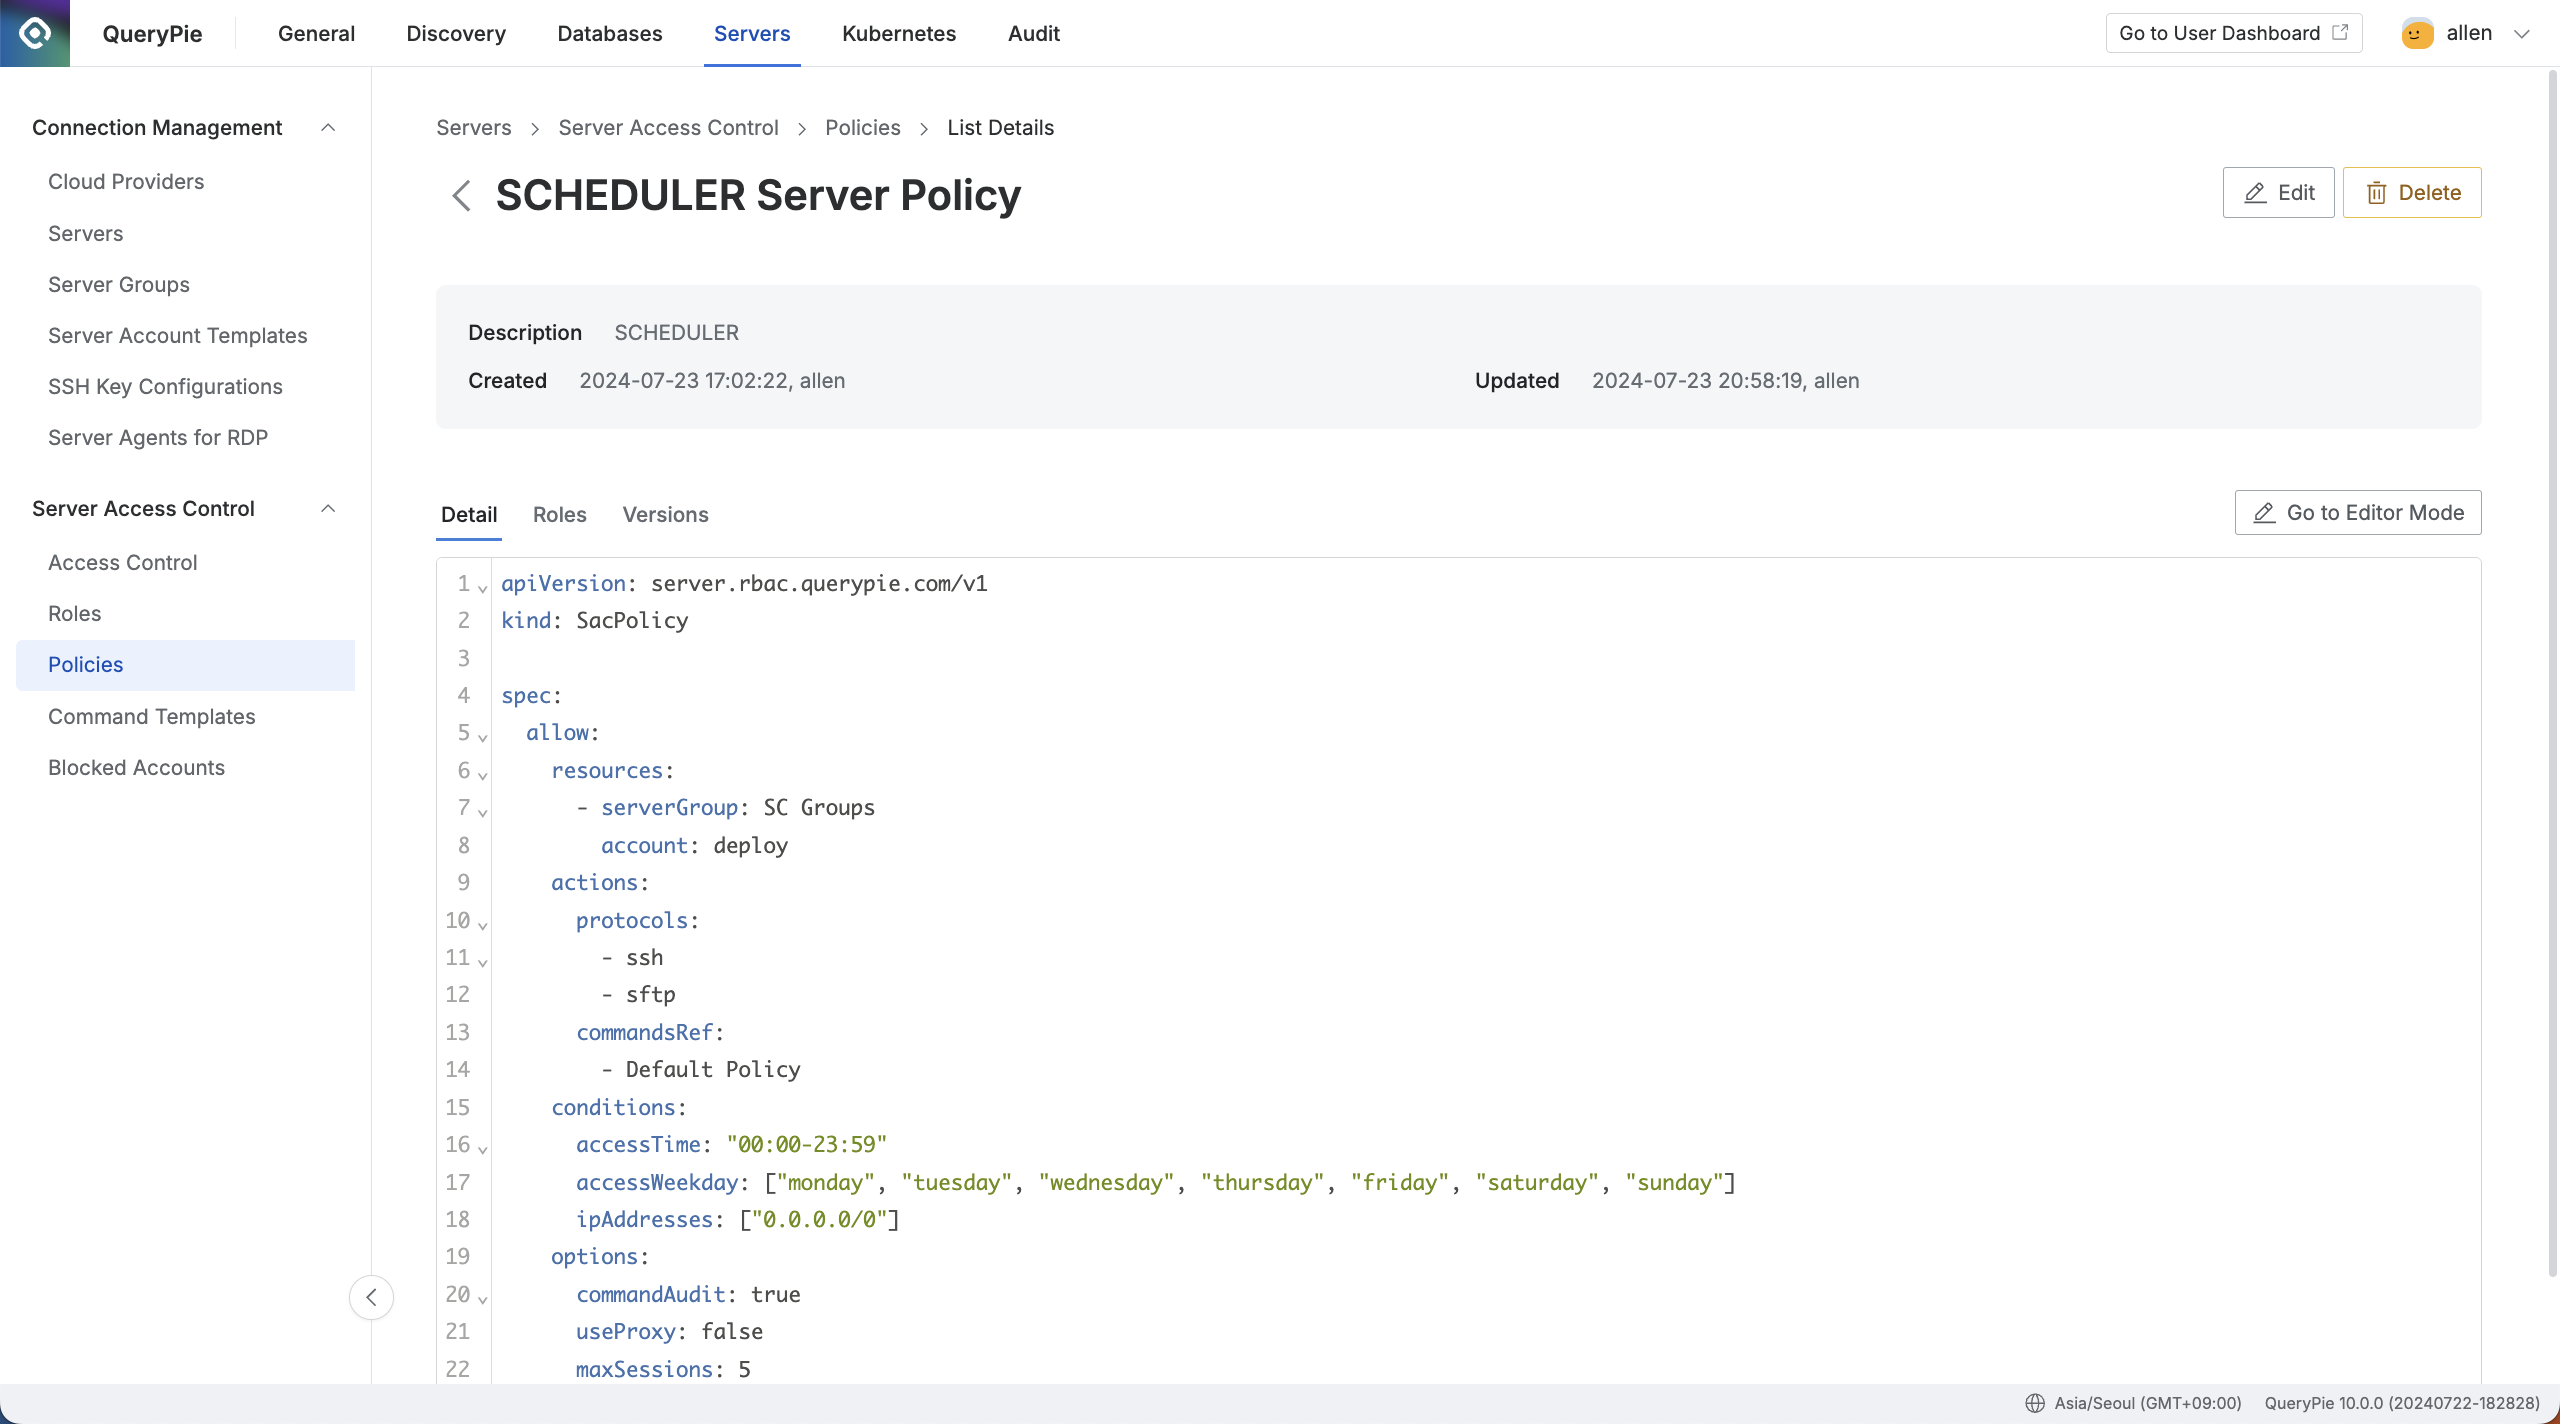Click the maxSessions: 5 code line
The height and width of the screenshot is (1424, 2560).
click(x=663, y=1369)
